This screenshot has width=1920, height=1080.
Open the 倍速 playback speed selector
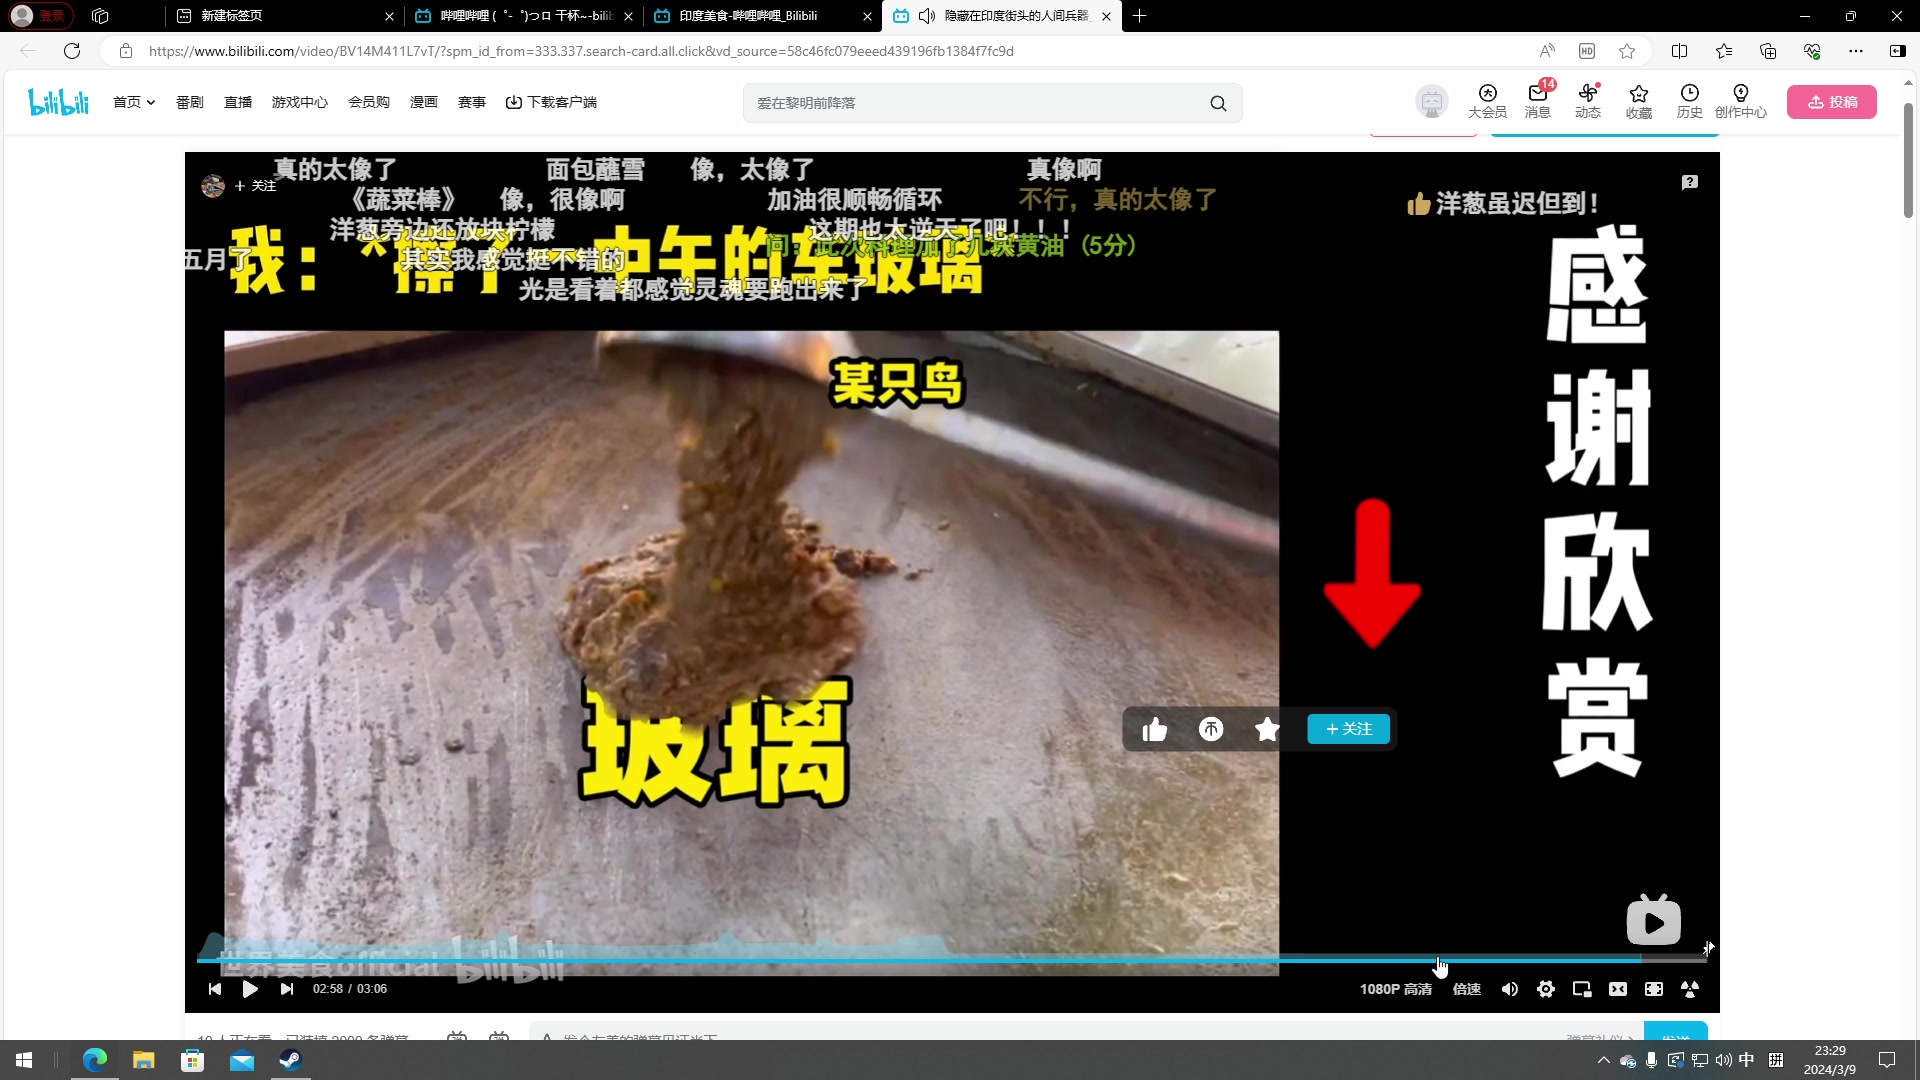[x=1466, y=989]
